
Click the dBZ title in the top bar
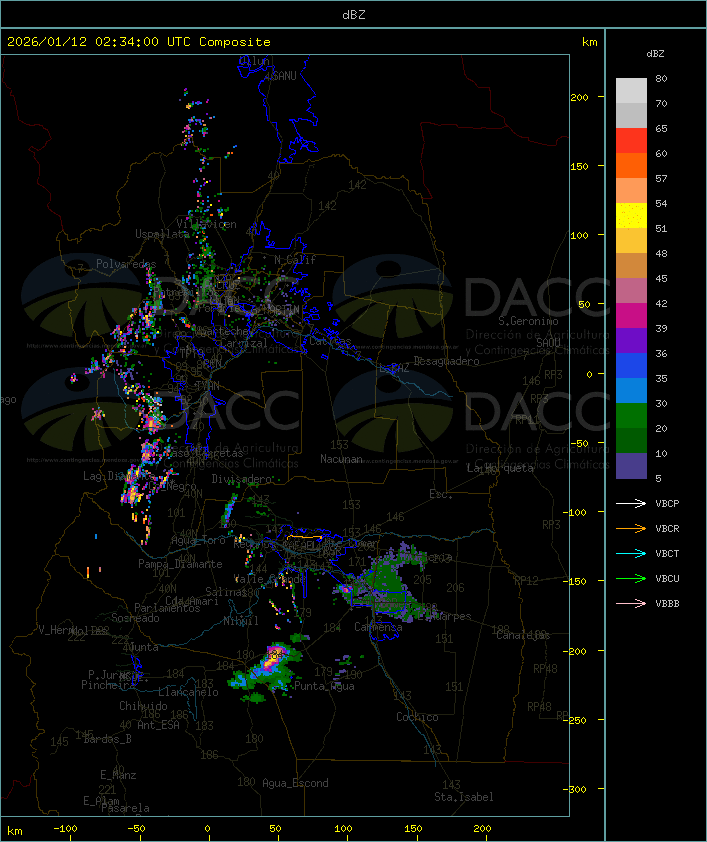(354, 14)
